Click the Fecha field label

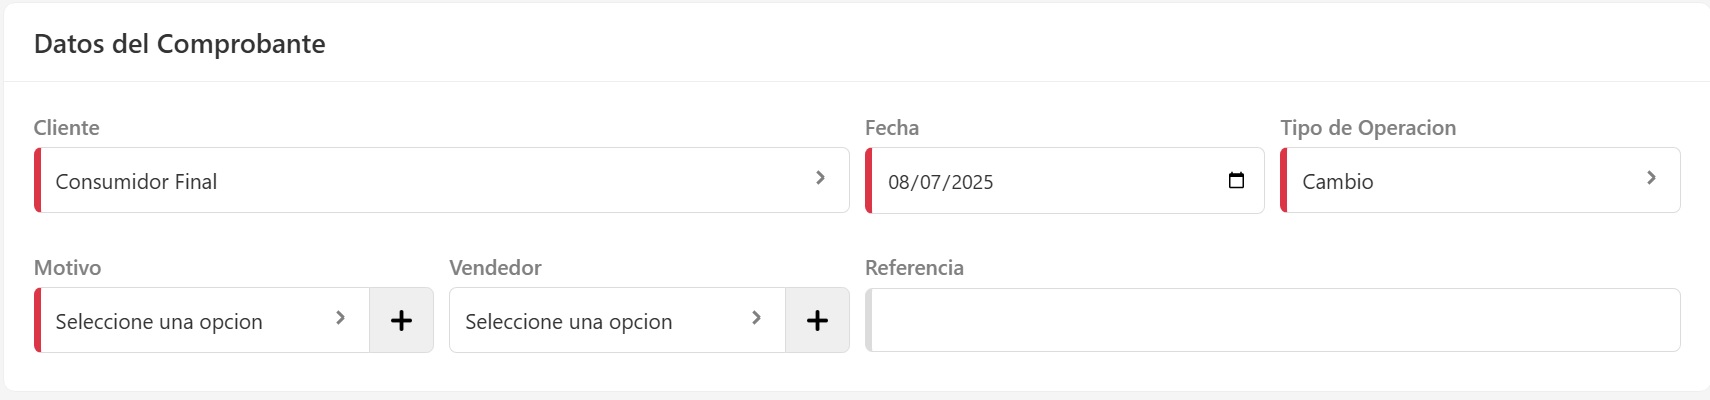click(891, 128)
